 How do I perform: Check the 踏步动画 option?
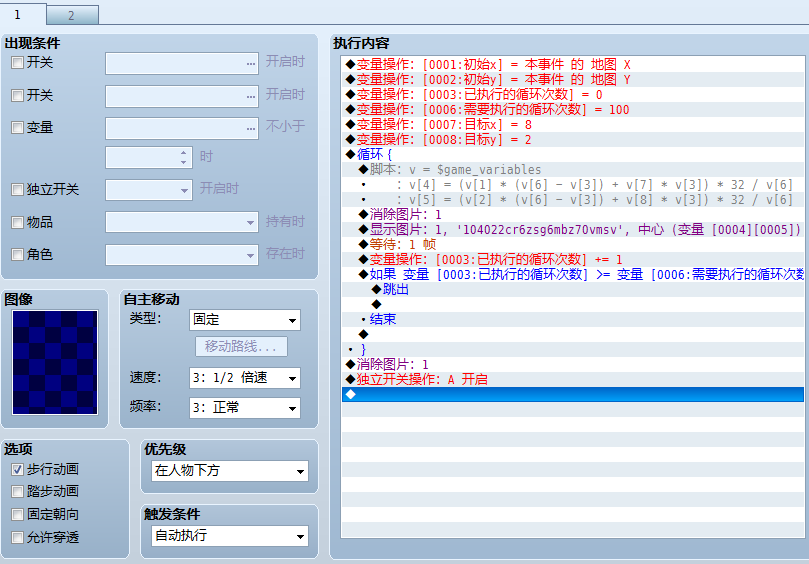18,491
